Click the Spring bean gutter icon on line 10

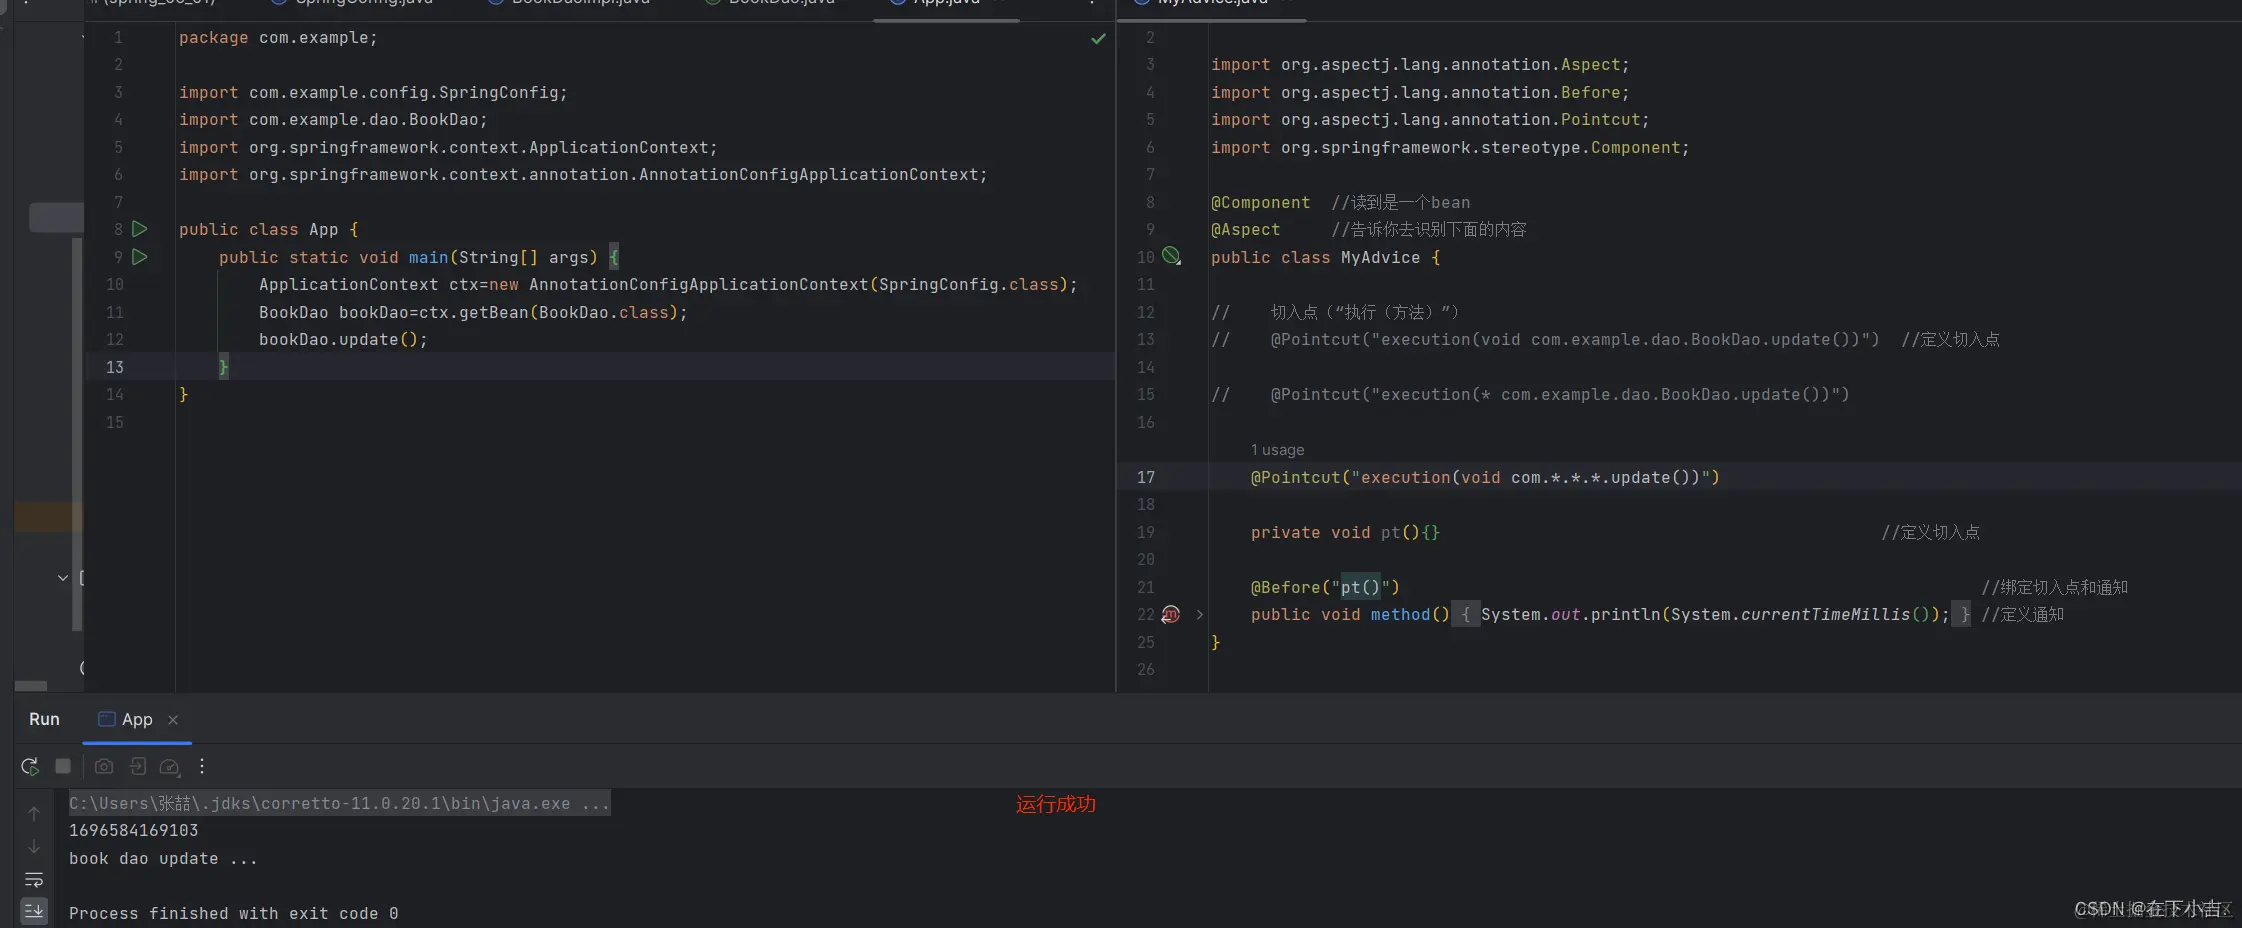click(1171, 257)
